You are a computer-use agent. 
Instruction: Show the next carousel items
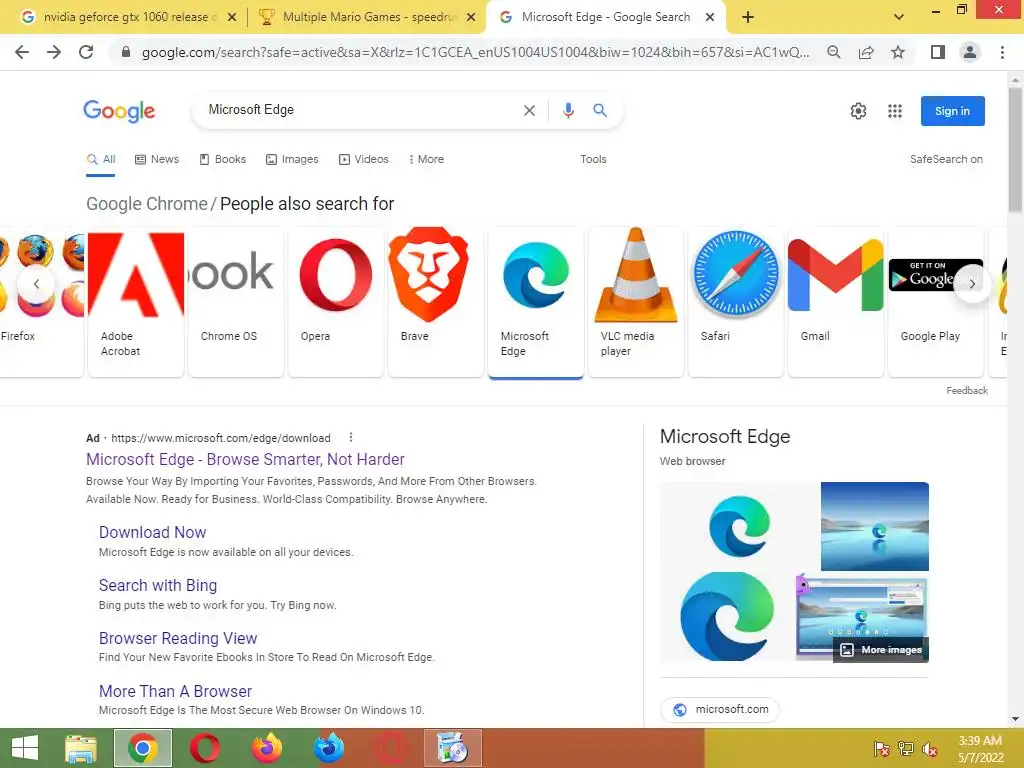tap(972, 283)
